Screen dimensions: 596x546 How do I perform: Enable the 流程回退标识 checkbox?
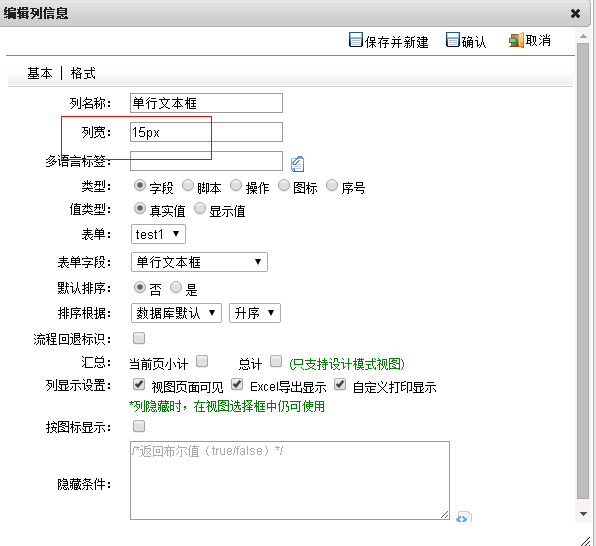(139, 338)
